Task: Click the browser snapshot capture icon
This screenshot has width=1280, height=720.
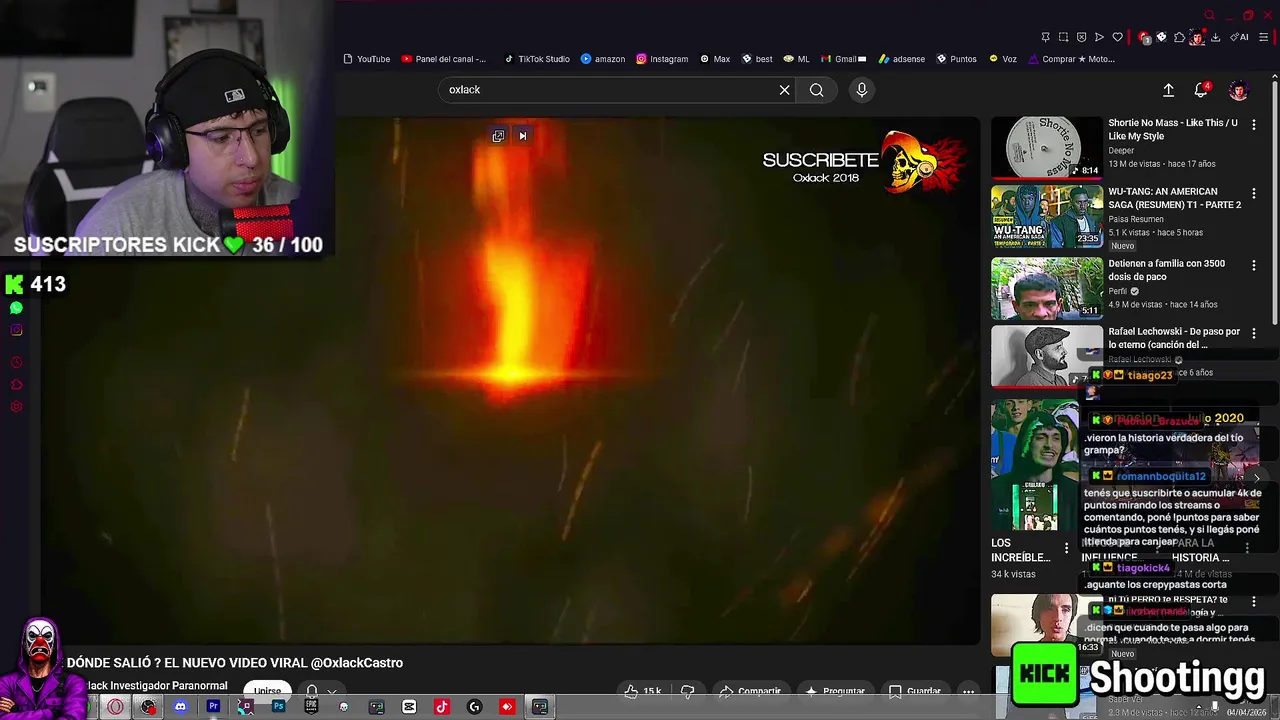Action: pyautogui.click(x=1063, y=37)
